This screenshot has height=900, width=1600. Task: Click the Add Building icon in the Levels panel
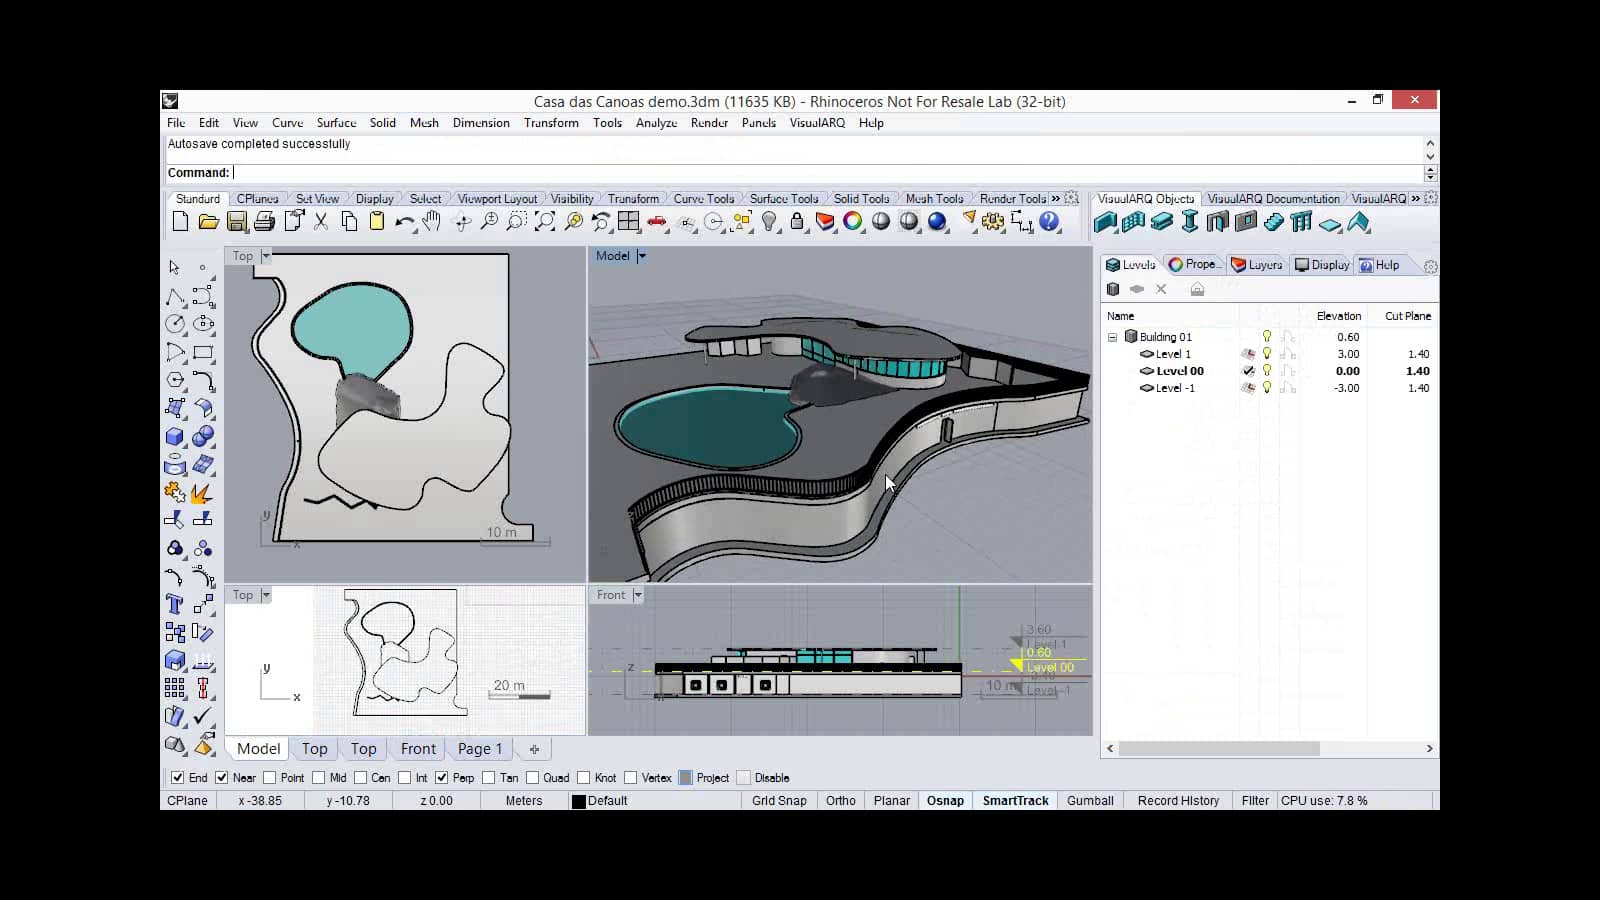tap(1113, 289)
